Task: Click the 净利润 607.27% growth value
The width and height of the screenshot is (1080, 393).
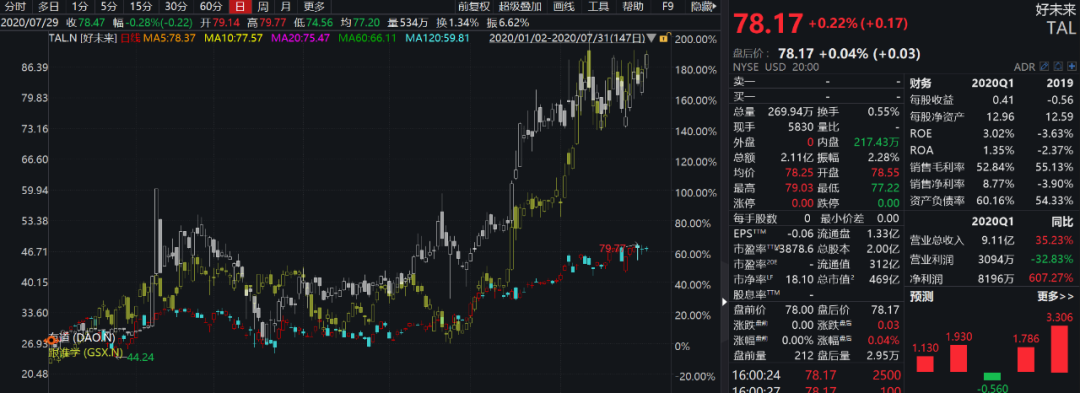Action: (1052, 278)
